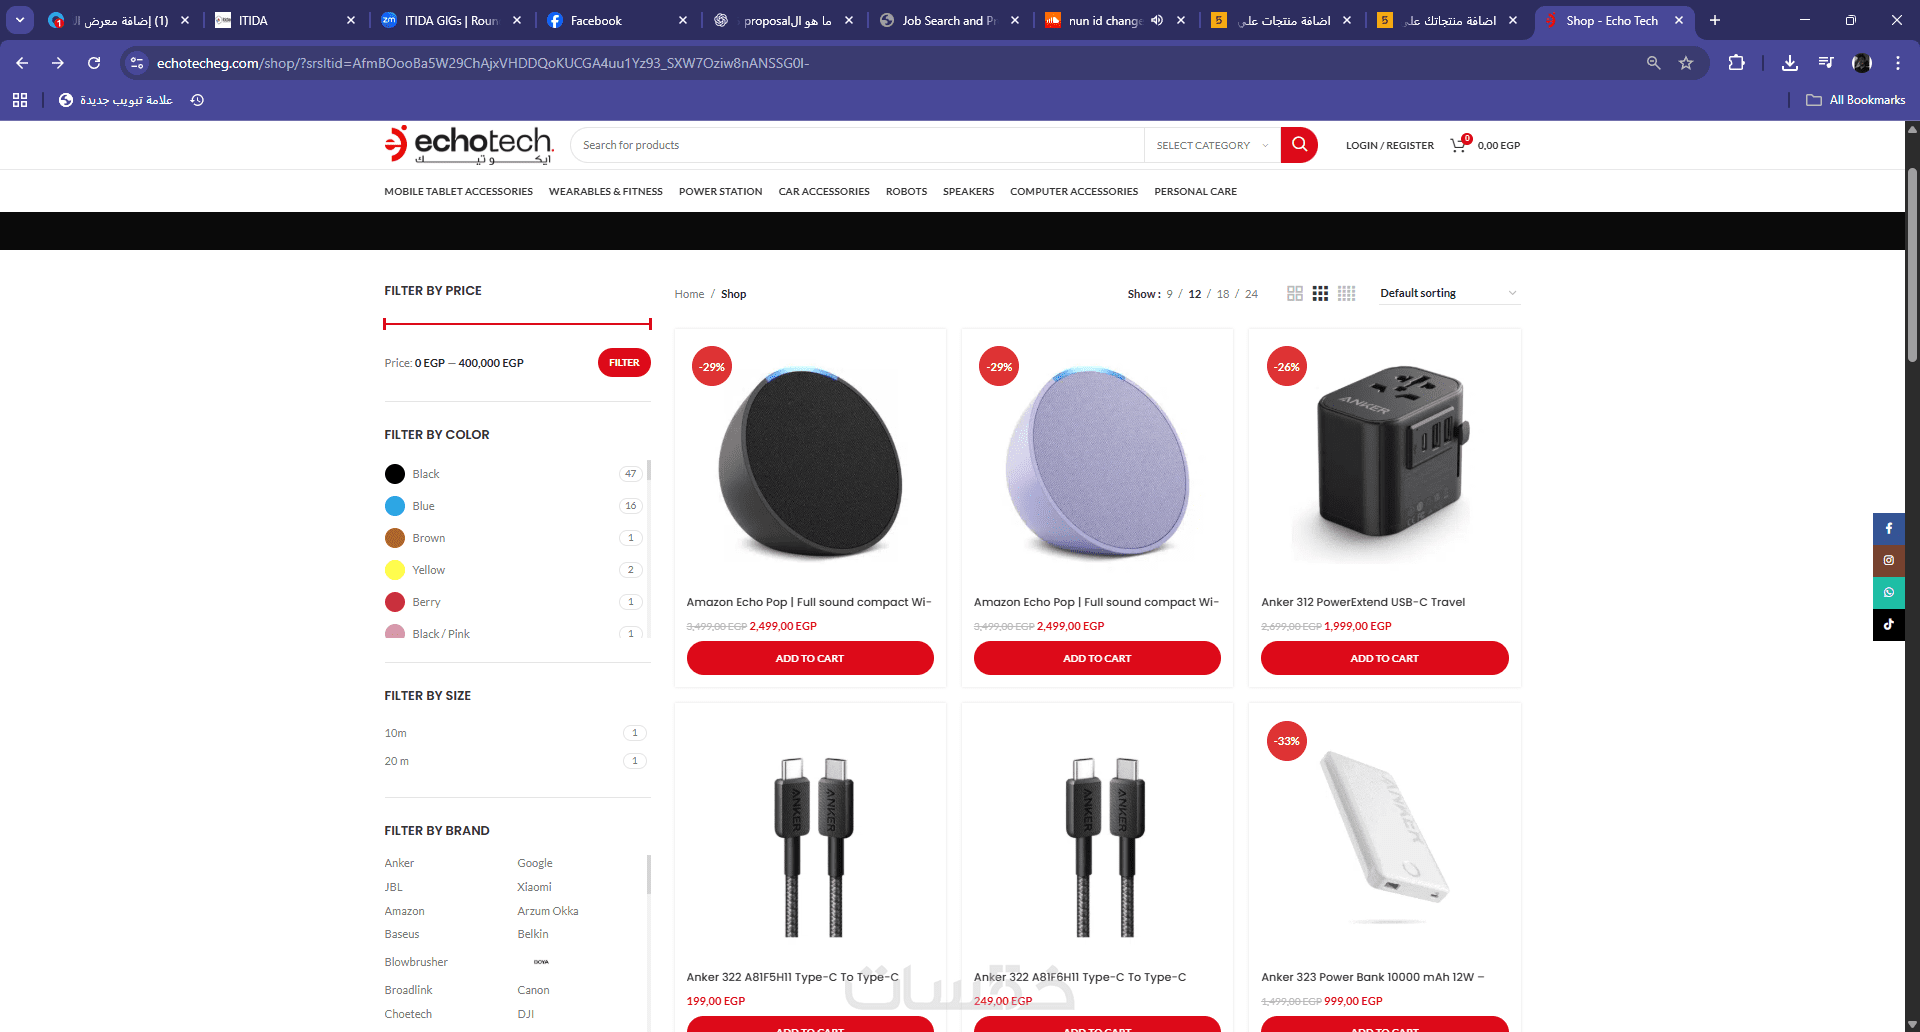Go to the Home breadcrumb link
The height and width of the screenshot is (1032, 1920).
(x=689, y=294)
